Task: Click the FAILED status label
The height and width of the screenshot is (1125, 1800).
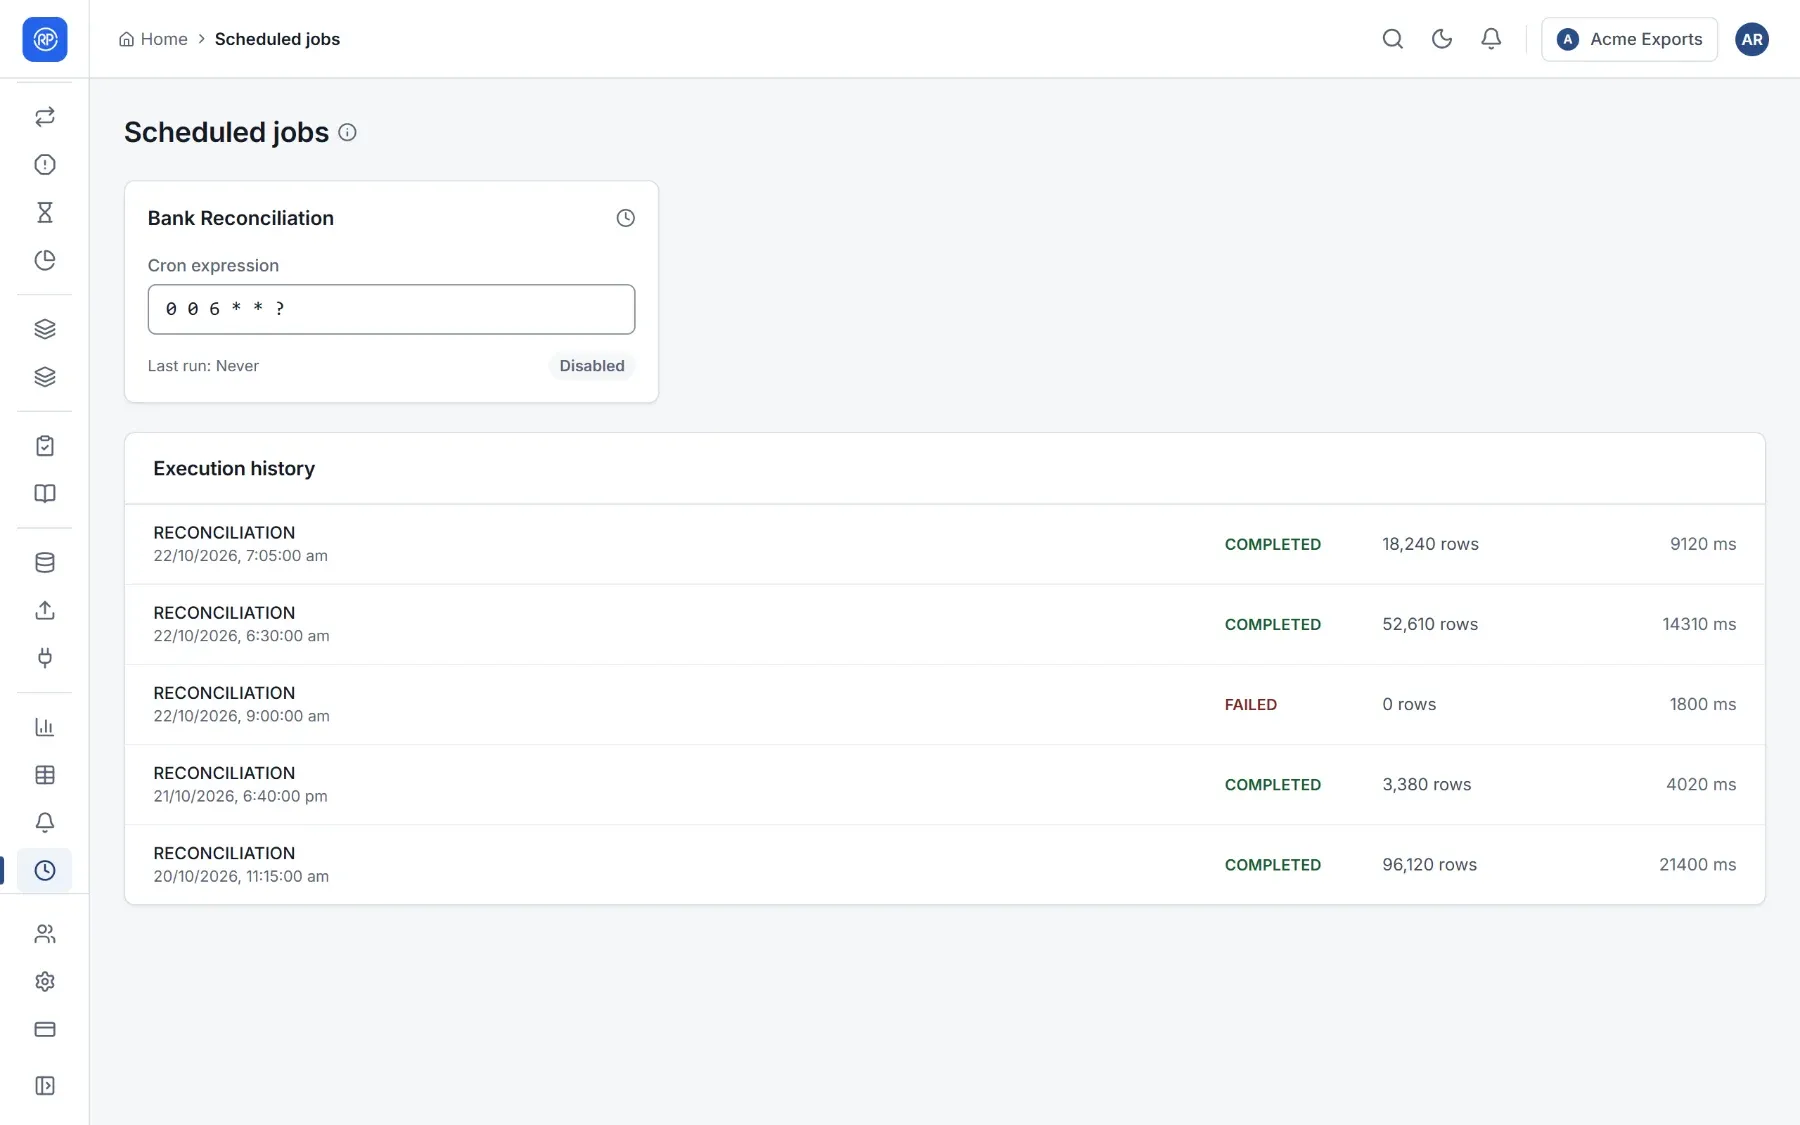Action: [1250, 705]
